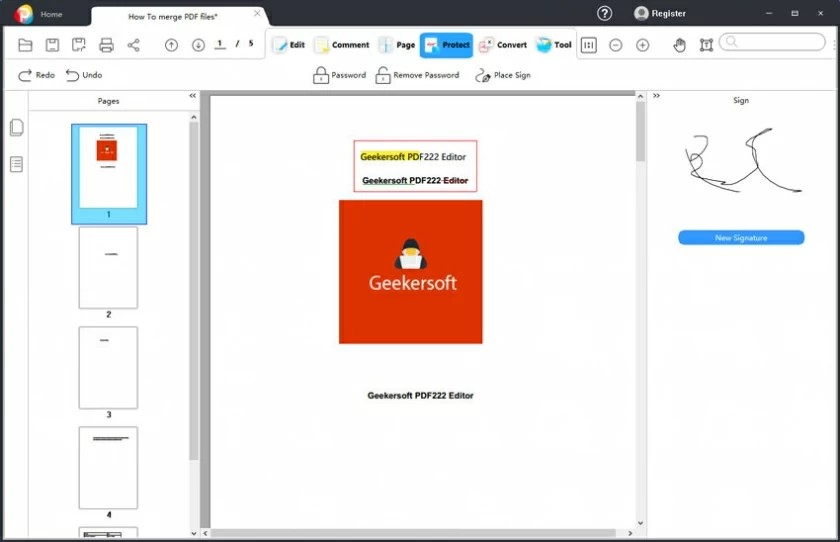The height and width of the screenshot is (542, 840).
Task: Open bookmarks outline sidebar icon
Action: (x=17, y=164)
